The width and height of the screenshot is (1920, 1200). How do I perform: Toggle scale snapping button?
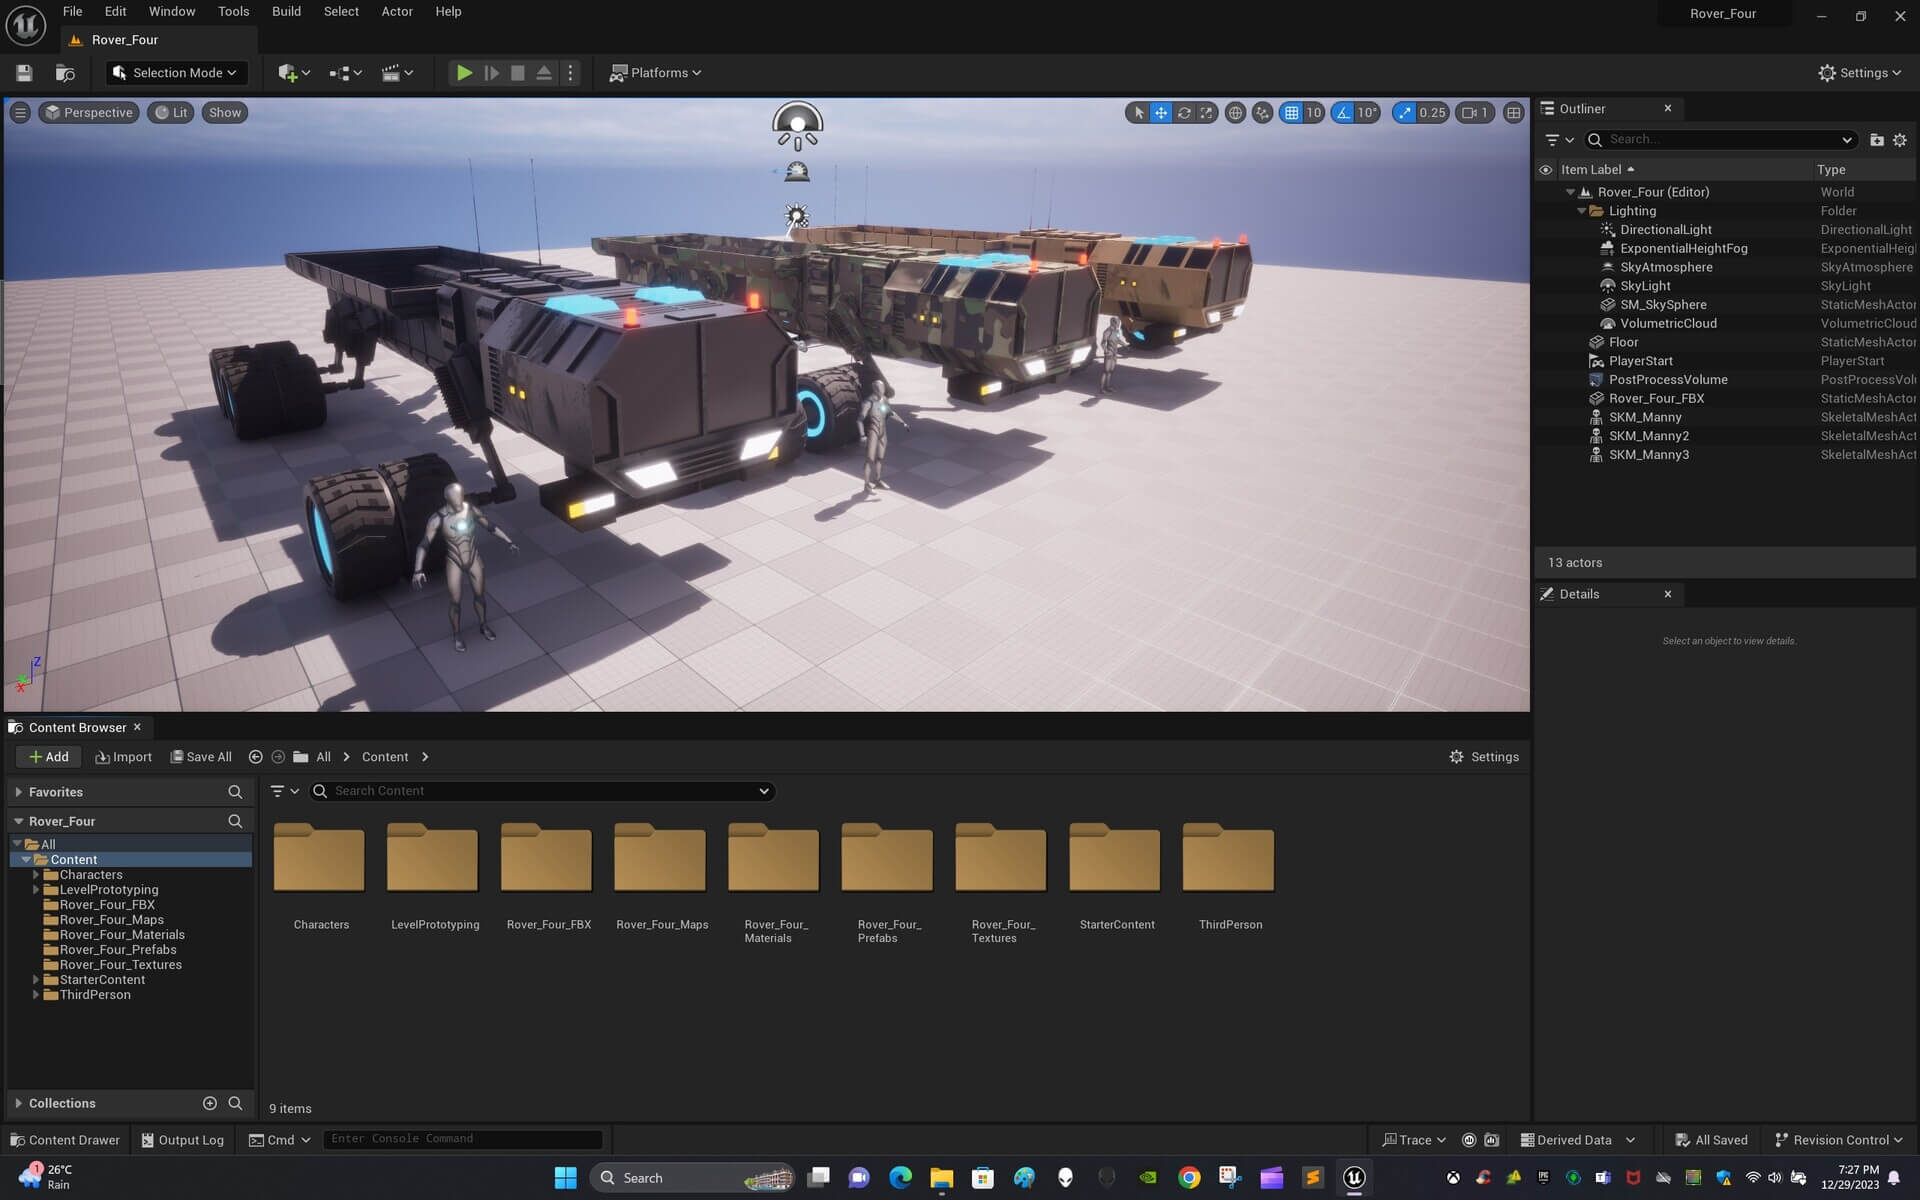click(x=1405, y=113)
